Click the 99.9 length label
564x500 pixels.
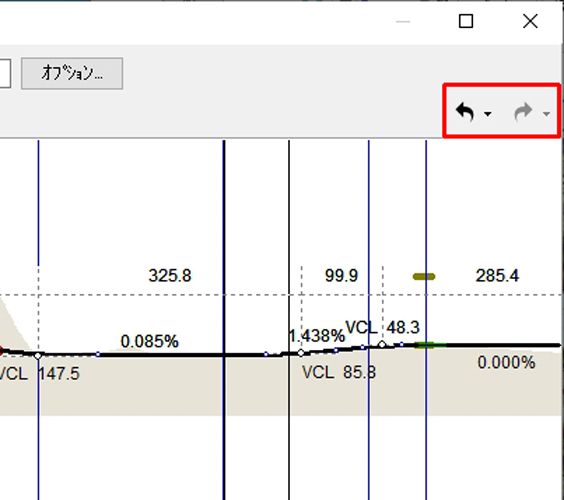pyautogui.click(x=341, y=276)
